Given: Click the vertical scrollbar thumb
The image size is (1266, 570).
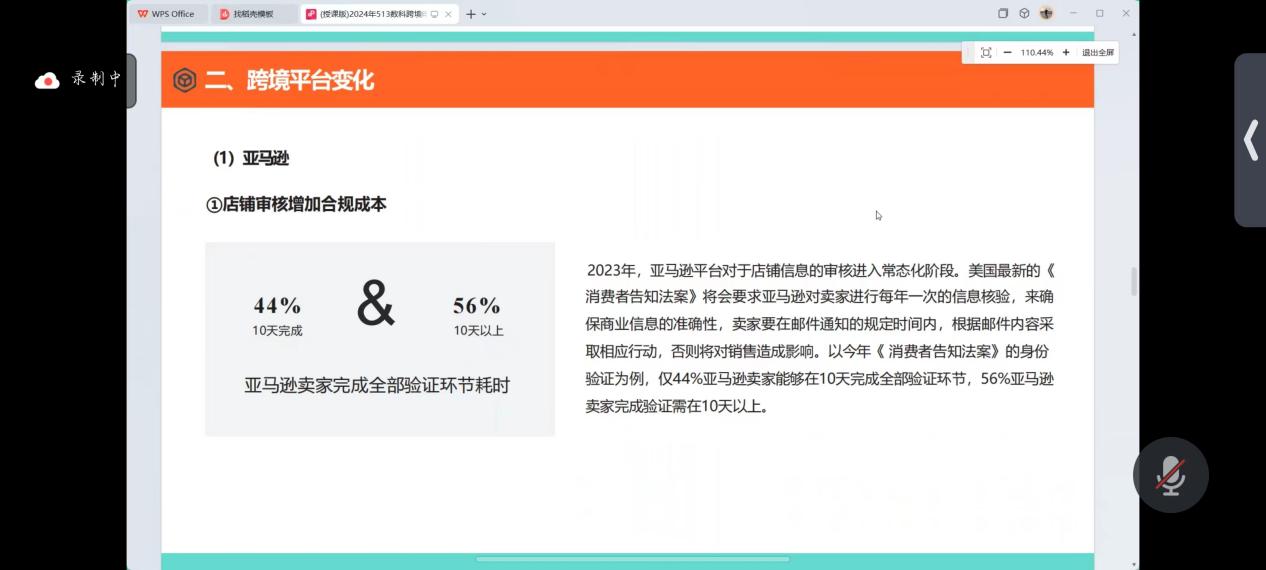Looking at the screenshot, I should [x=1133, y=281].
